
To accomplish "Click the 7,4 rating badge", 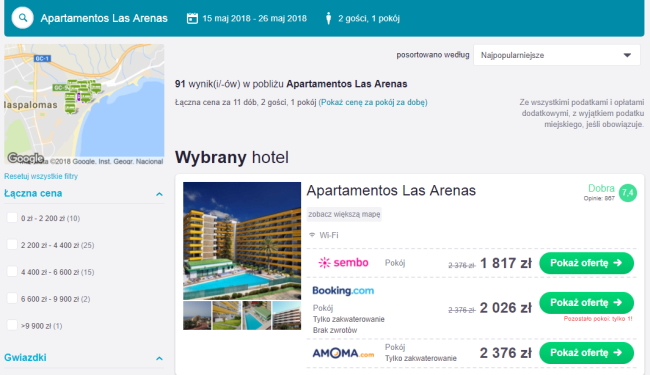I will click(628, 193).
